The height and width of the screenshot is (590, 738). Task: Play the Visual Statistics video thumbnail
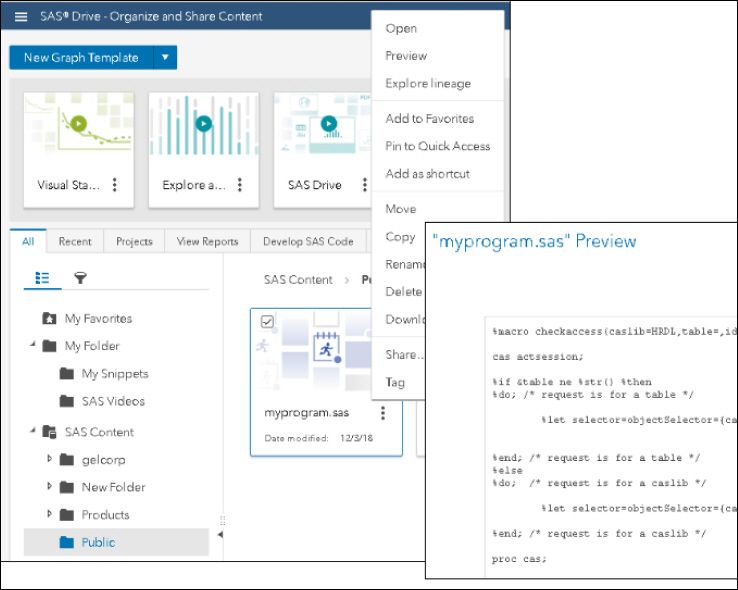point(79,123)
